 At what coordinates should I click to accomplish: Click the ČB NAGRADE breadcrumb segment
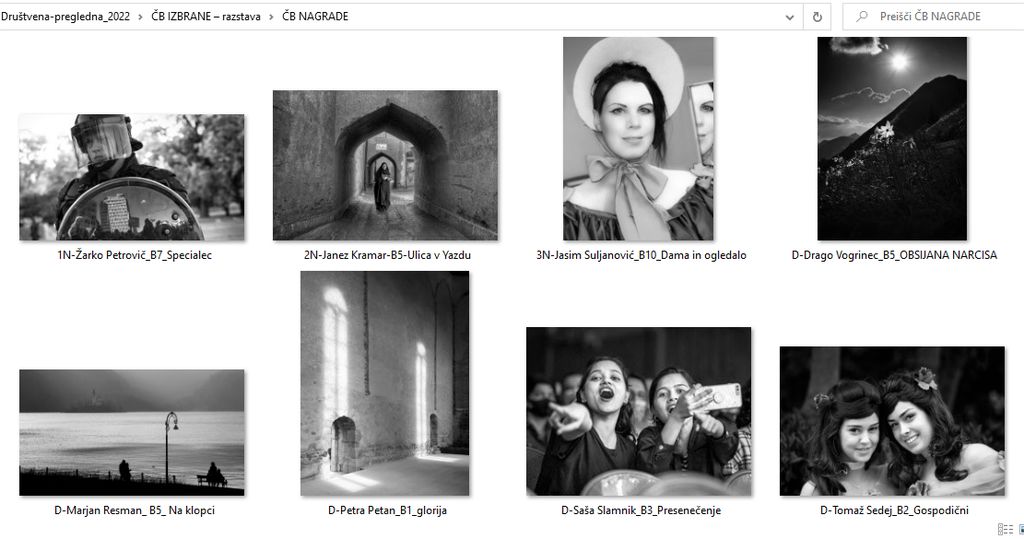315,16
